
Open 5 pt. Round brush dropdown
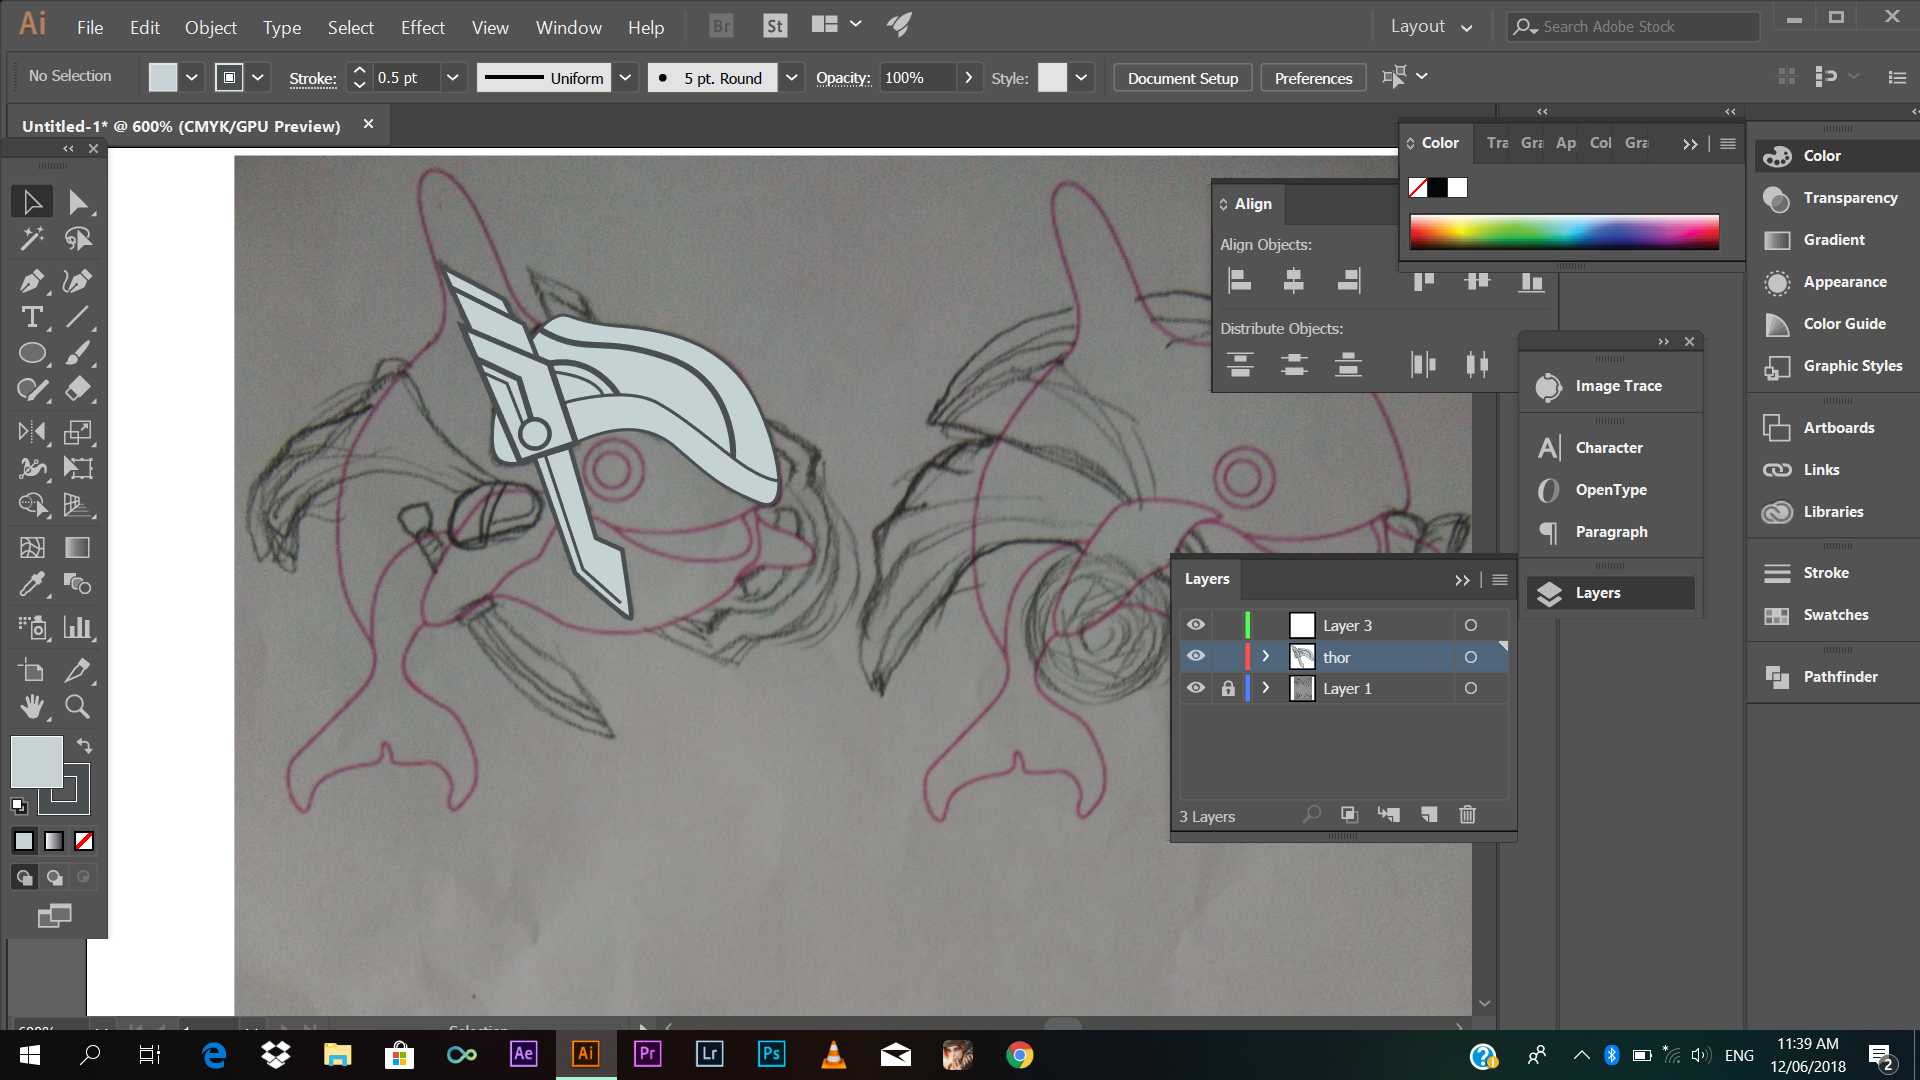coord(791,77)
